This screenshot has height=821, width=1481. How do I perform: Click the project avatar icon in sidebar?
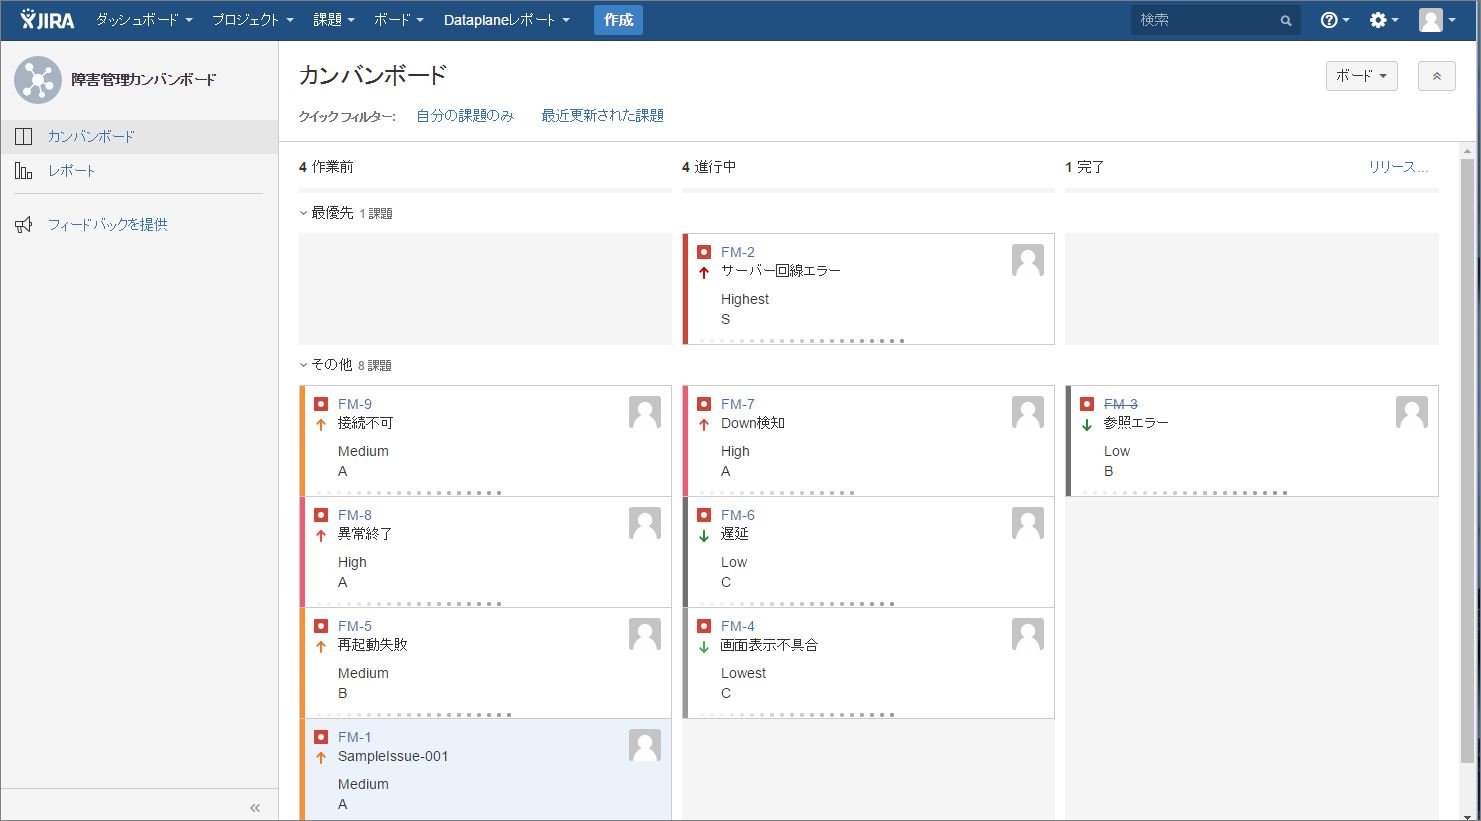pyautogui.click(x=38, y=80)
